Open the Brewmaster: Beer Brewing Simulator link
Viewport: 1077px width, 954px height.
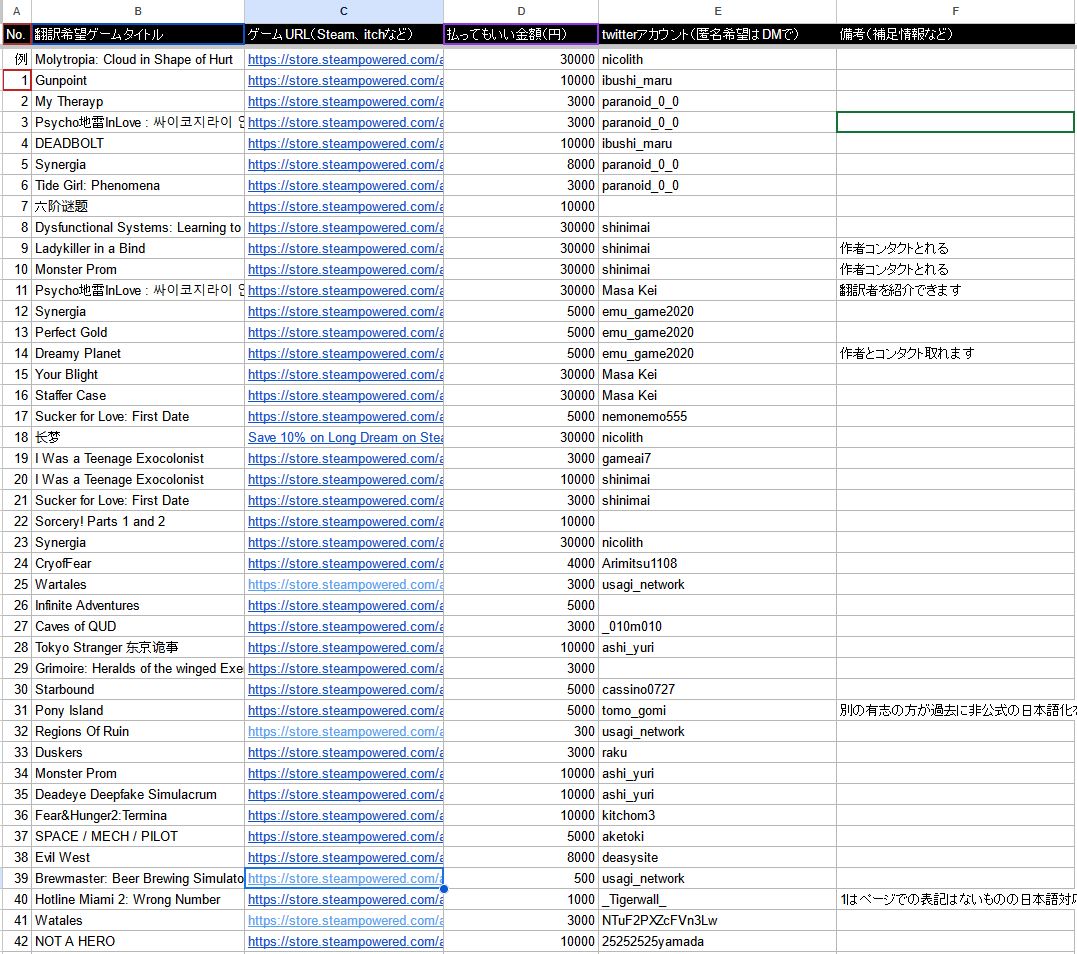pyautogui.click(x=344, y=878)
